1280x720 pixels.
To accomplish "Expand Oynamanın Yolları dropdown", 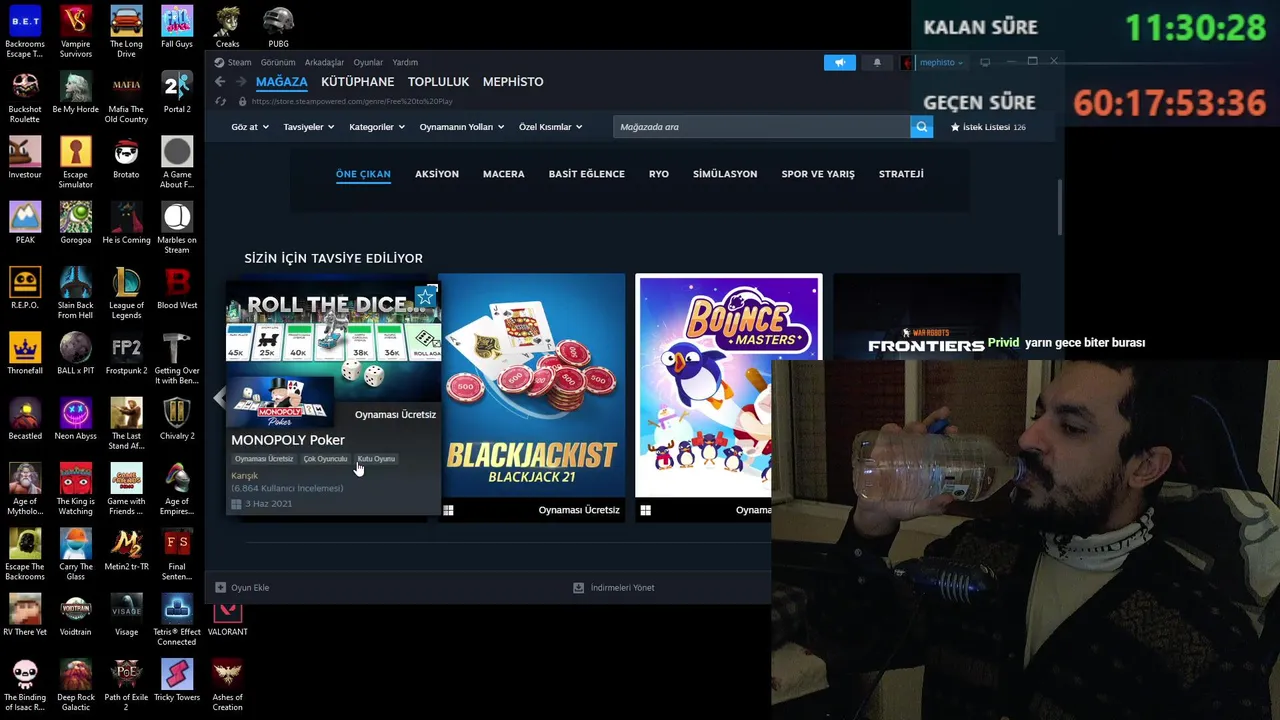I will (x=462, y=127).
